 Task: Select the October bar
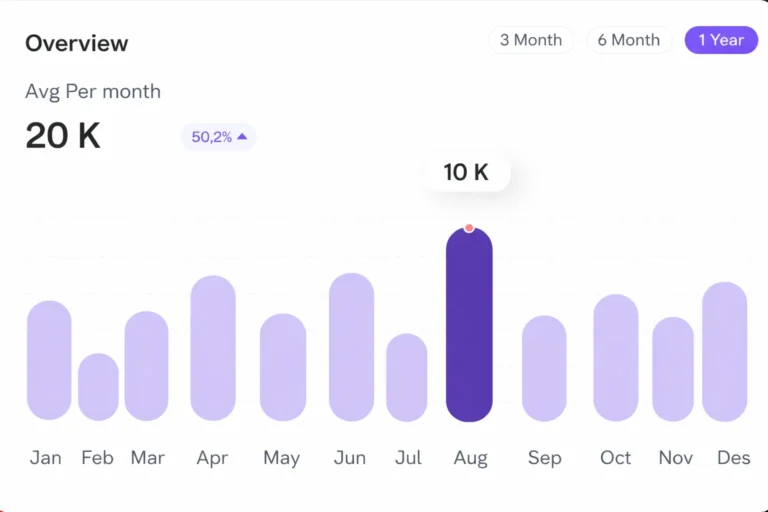click(x=615, y=357)
